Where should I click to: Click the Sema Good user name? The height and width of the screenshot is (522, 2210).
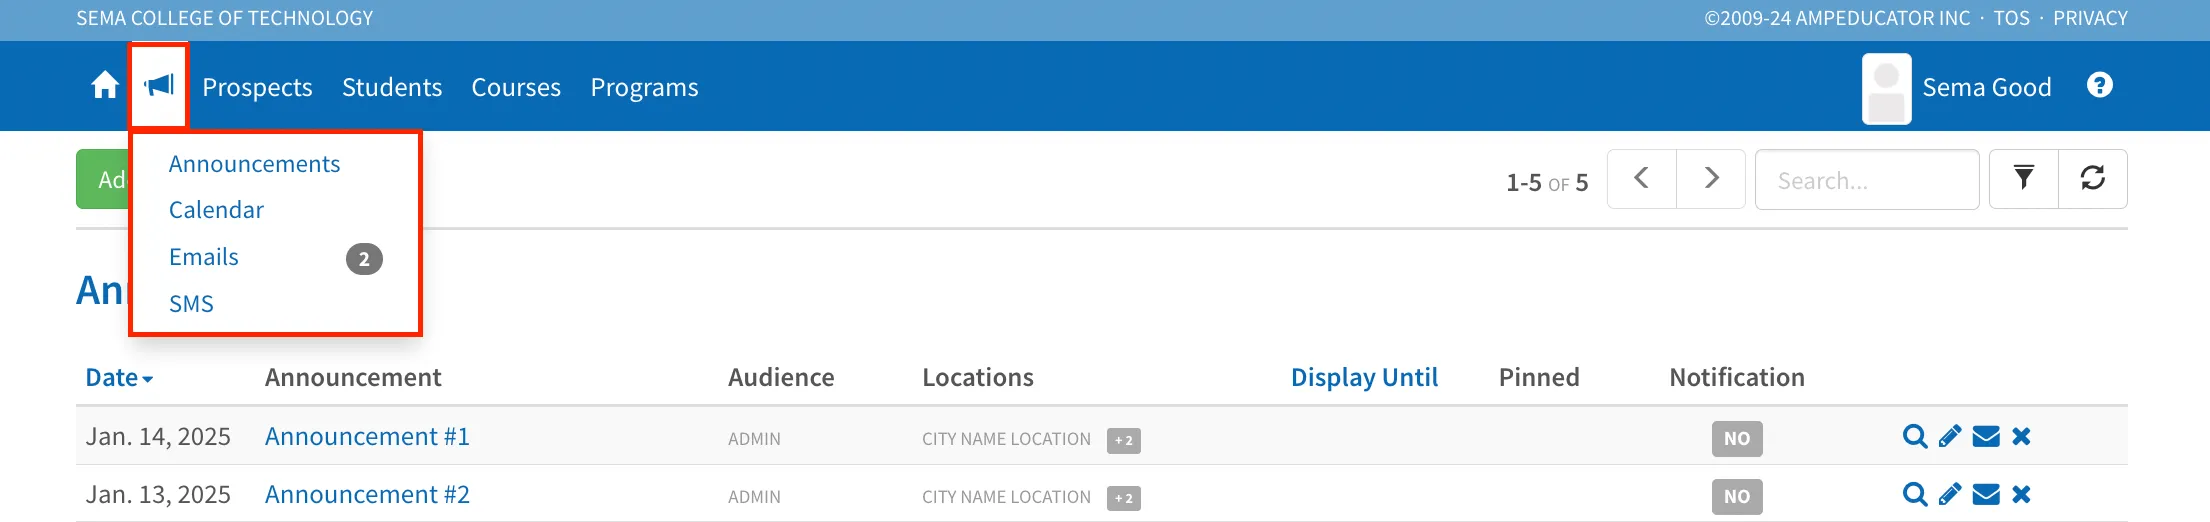pos(1987,88)
